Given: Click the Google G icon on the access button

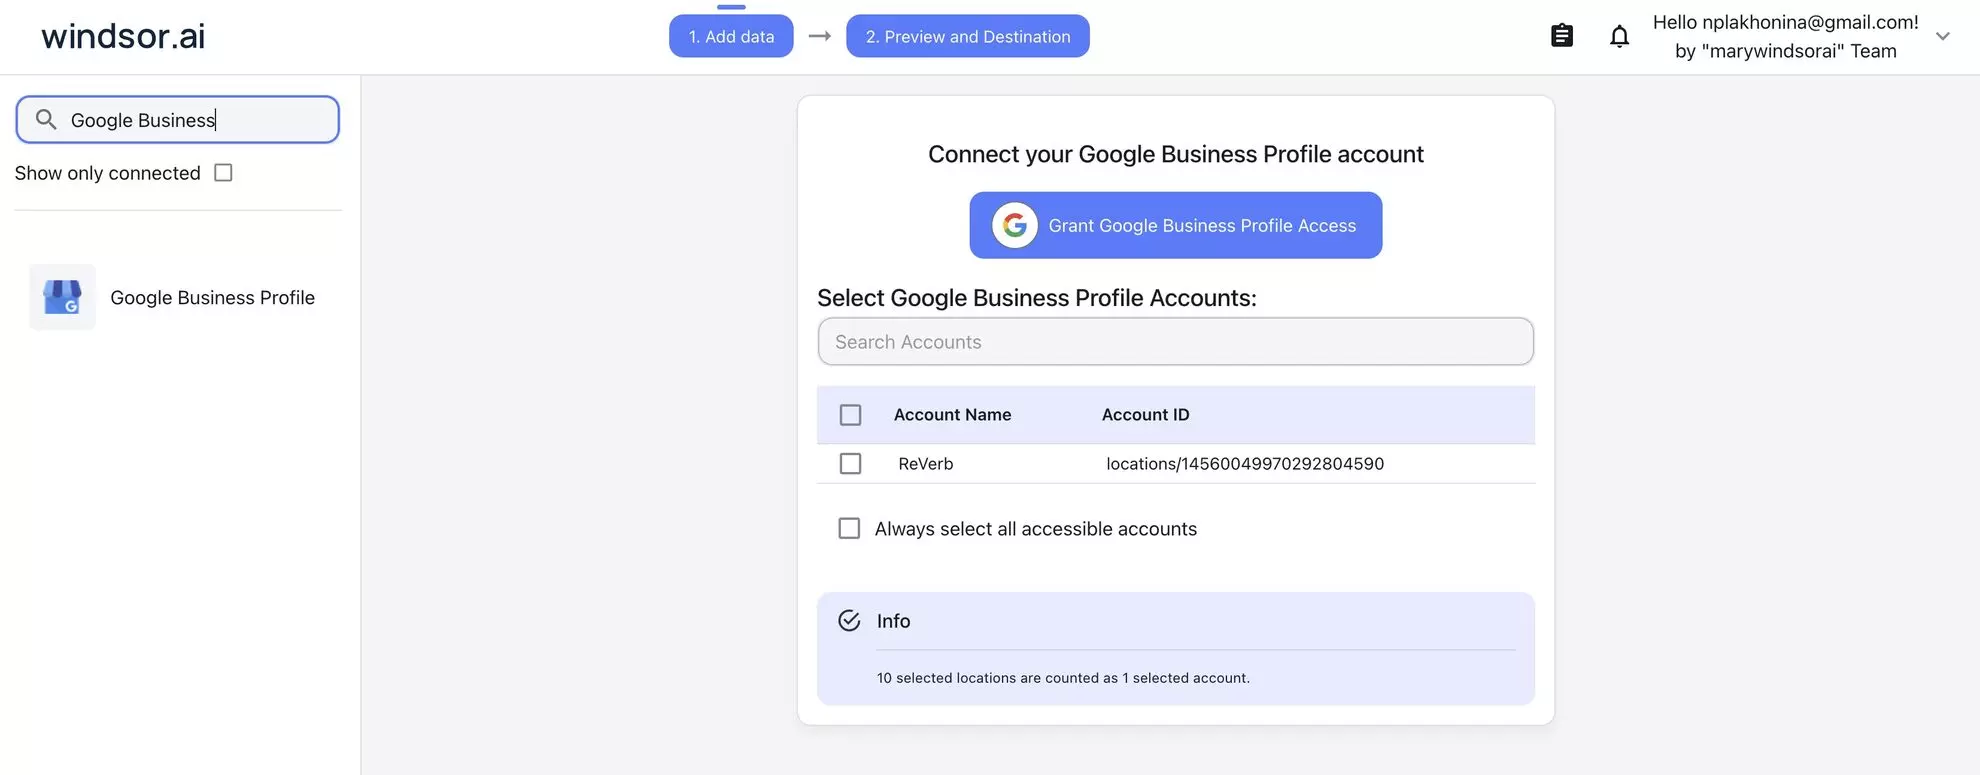Looking at the screenshot, I should (1012, 225).
